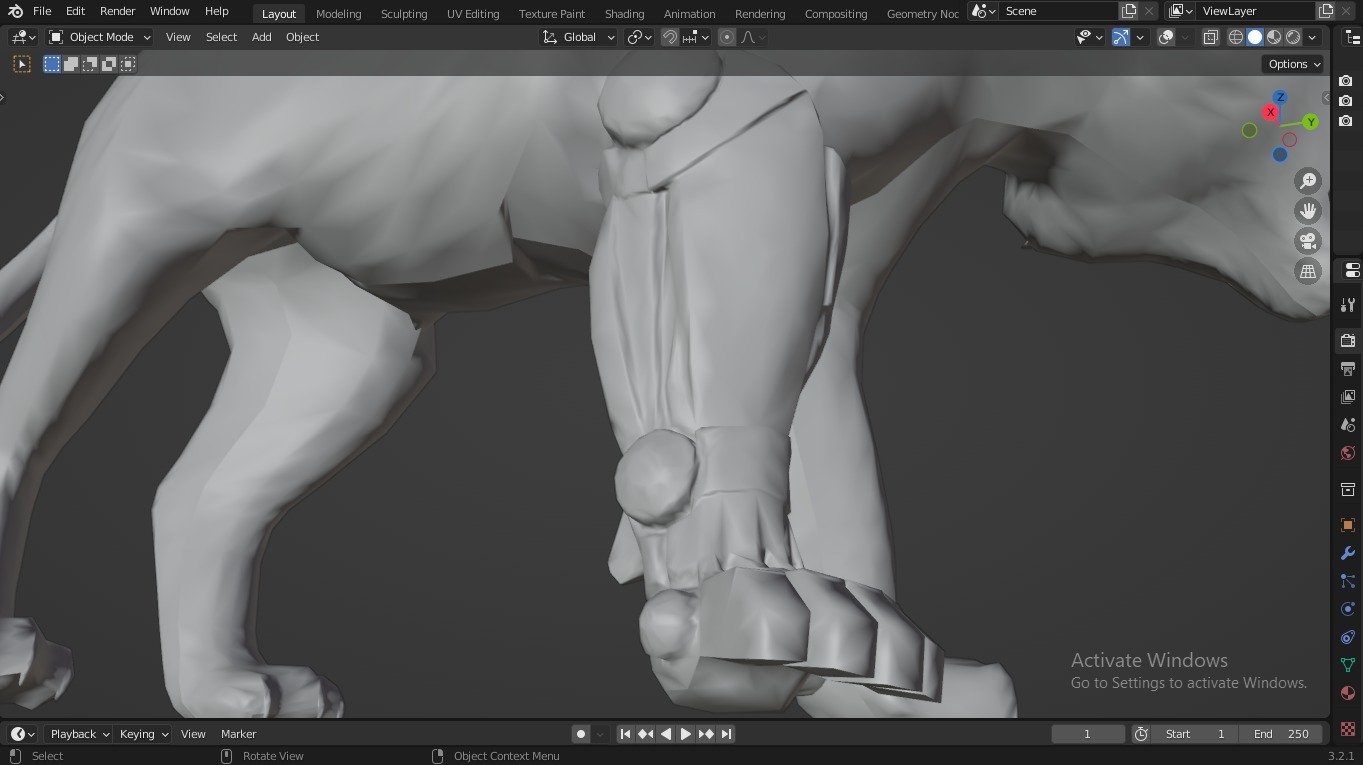Screen dimensions: 1363x765
Task: Open the Object Mode dropdown
Action: pyautogui.click(x=100, y=37)
